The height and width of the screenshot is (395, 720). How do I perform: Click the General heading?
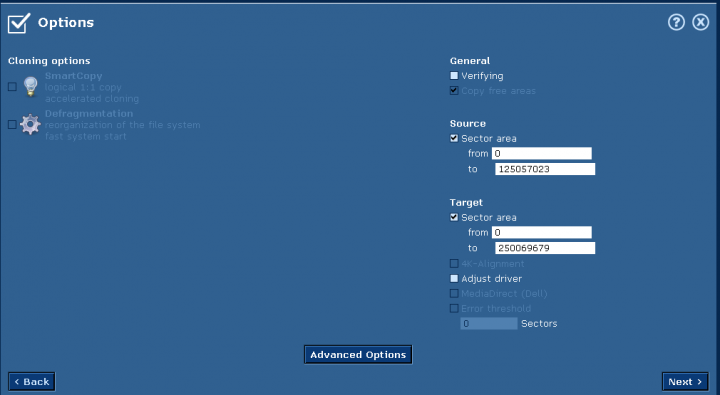coord(470,61)
